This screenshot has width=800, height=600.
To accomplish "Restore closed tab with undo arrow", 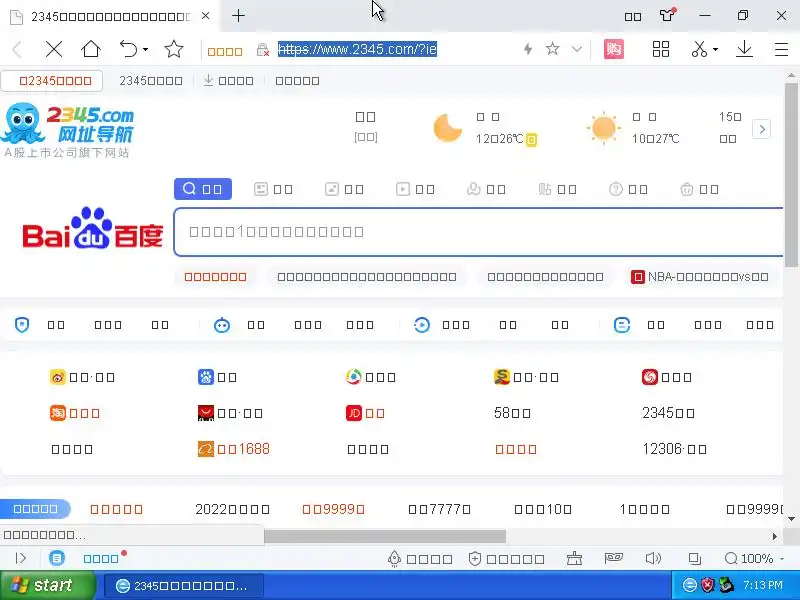I will coord(128,49).
